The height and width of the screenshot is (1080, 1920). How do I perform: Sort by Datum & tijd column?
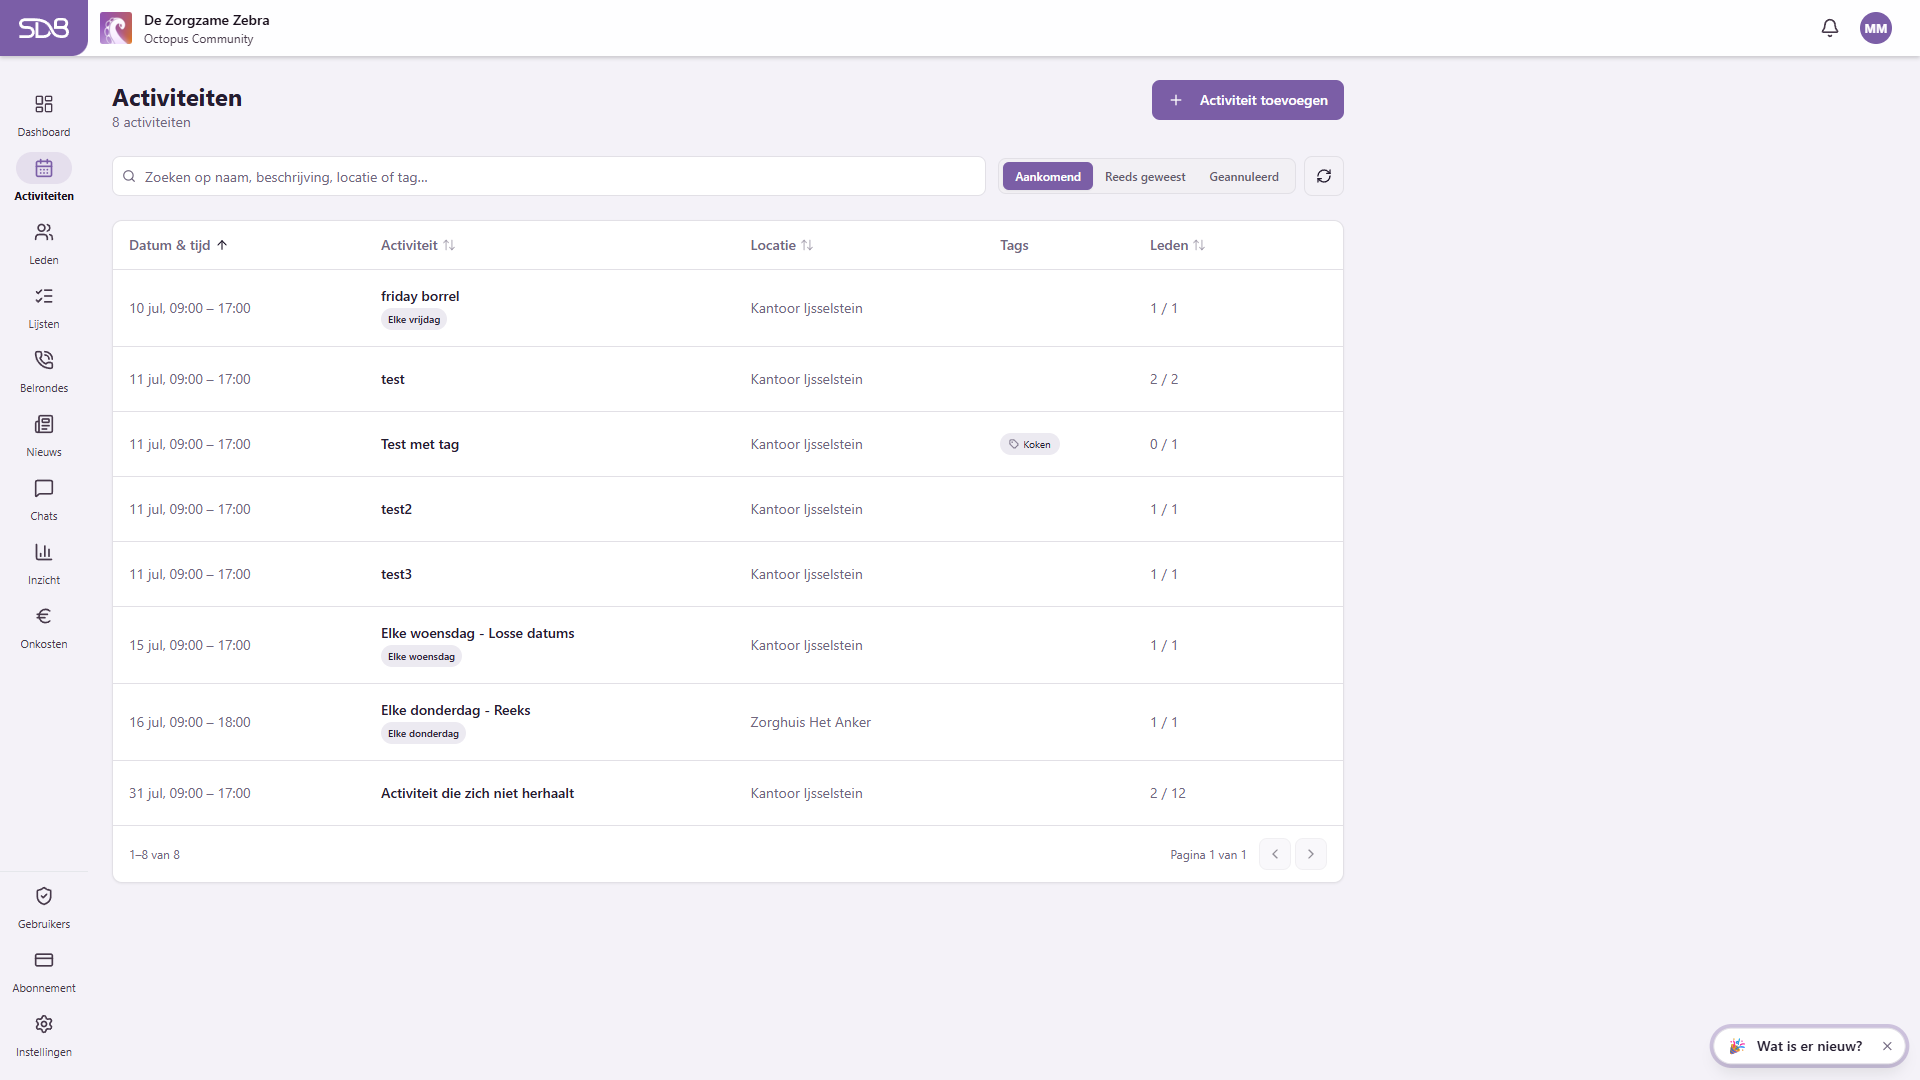(x=179, y=245)
